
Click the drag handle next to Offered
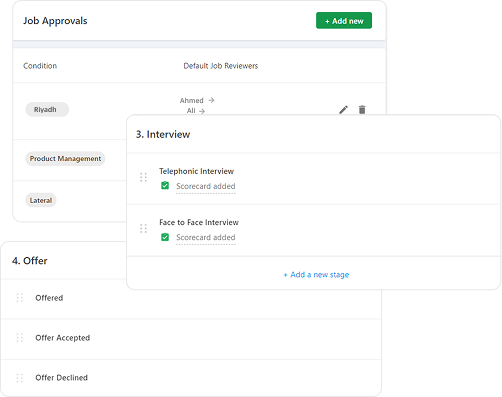point(20,298)
